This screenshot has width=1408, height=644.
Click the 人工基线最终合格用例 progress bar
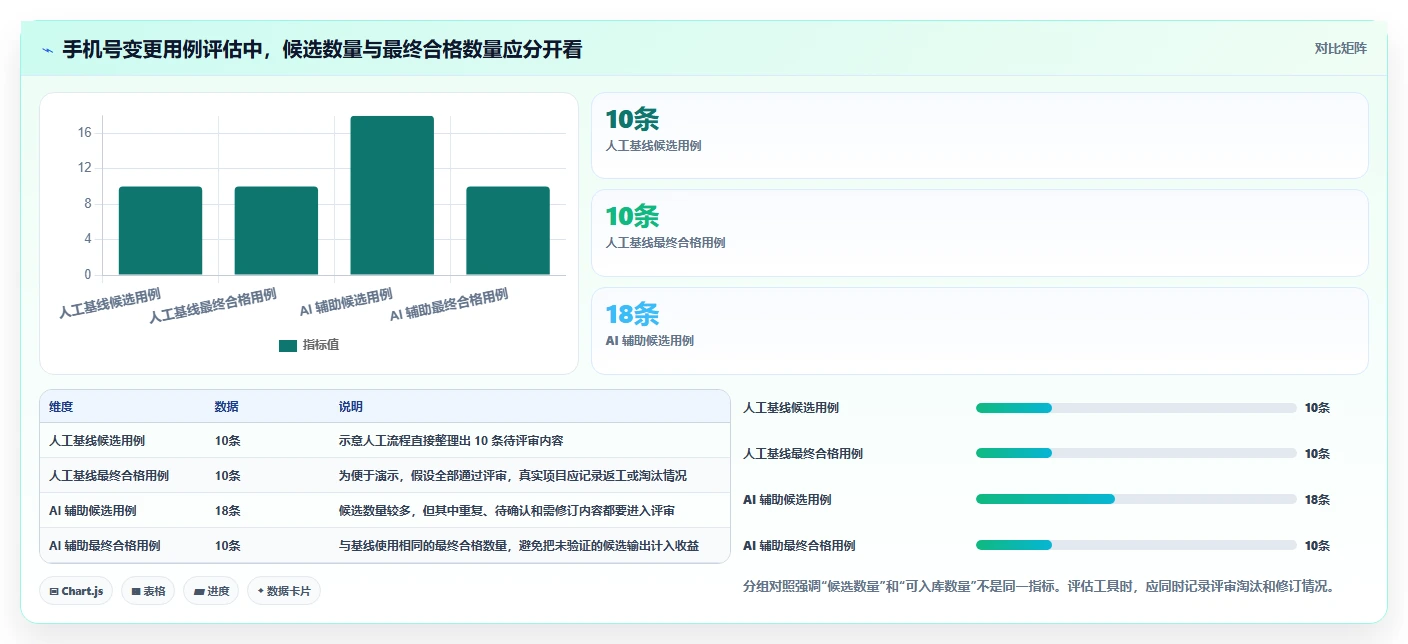[x=1136, y=454]
